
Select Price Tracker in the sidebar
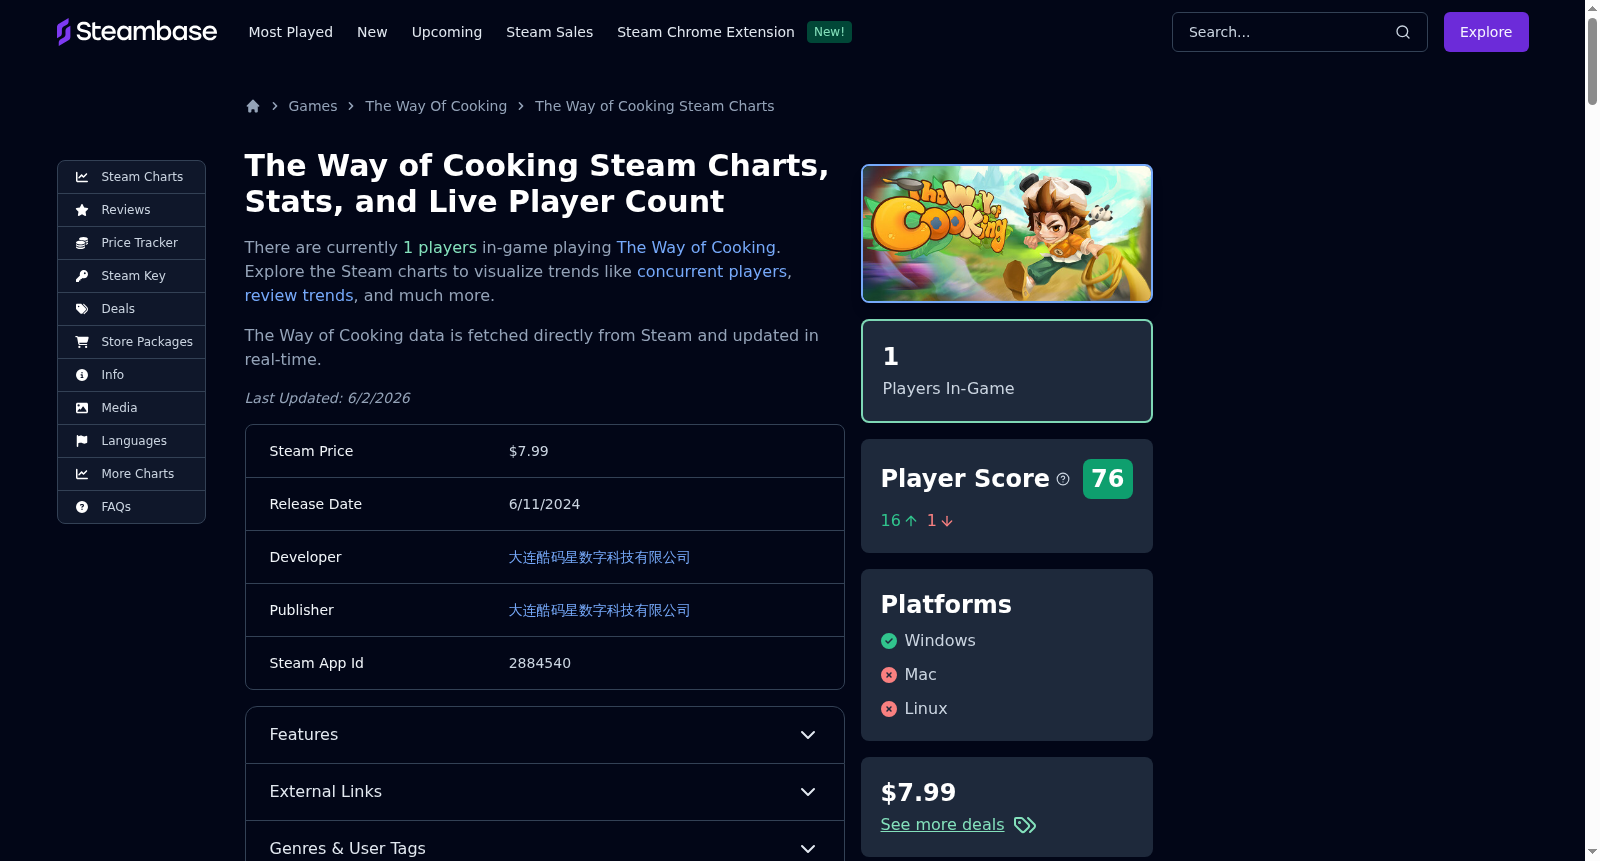[131, 243]
